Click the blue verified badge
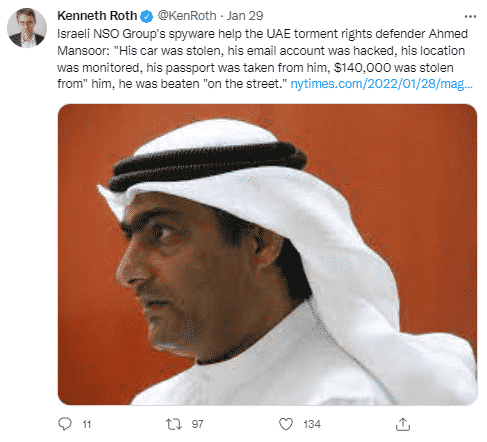This screenshot has width=487, height=442. tap(146, 16)
